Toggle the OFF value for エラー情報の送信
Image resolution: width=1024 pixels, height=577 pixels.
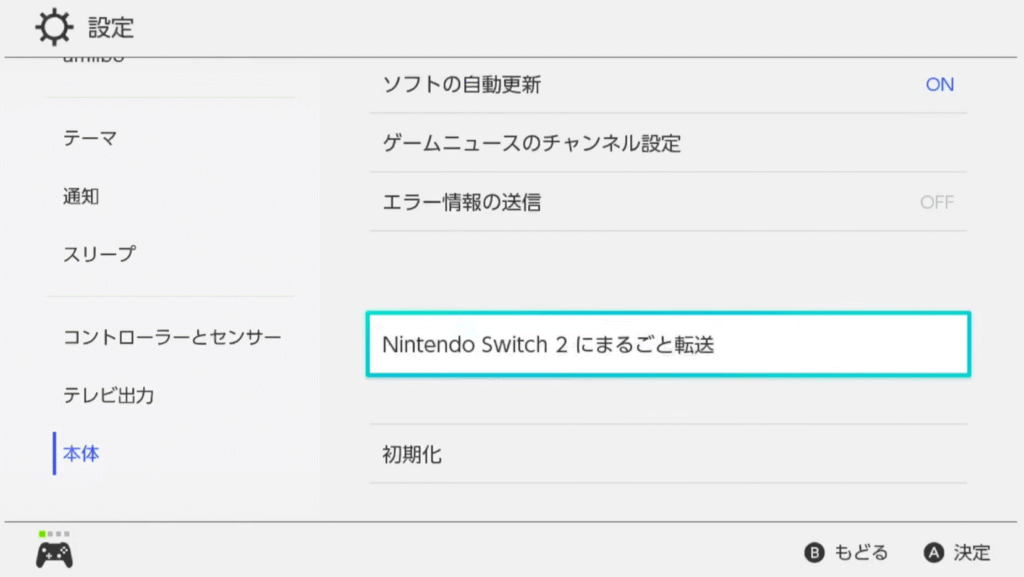[937, 202]
